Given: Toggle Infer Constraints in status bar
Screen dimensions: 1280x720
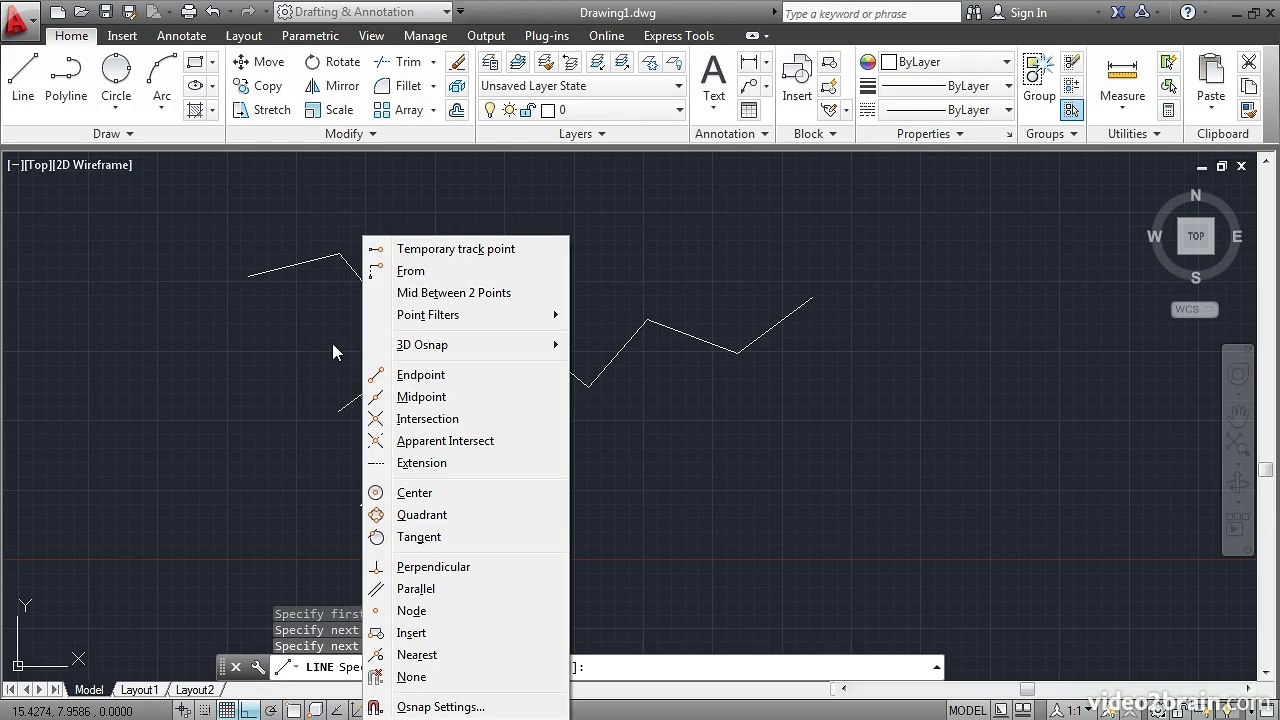Looking at the screenshot, I should pyautogui.click(x=184, y=711).
